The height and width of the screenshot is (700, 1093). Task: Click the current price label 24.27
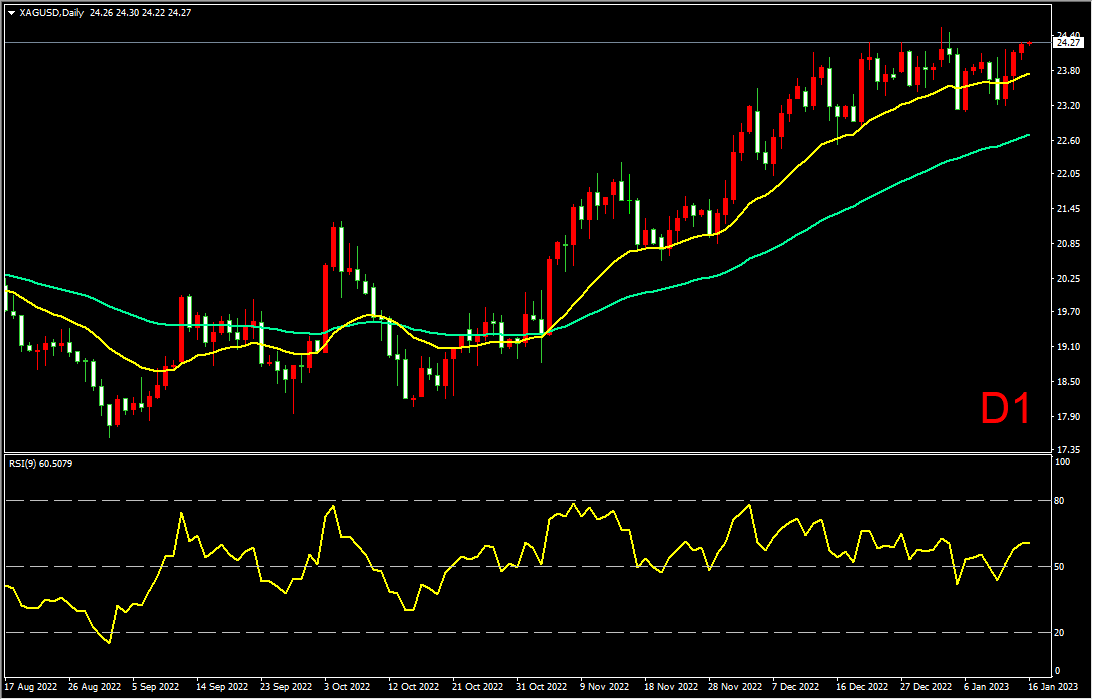coord(1069,43)
